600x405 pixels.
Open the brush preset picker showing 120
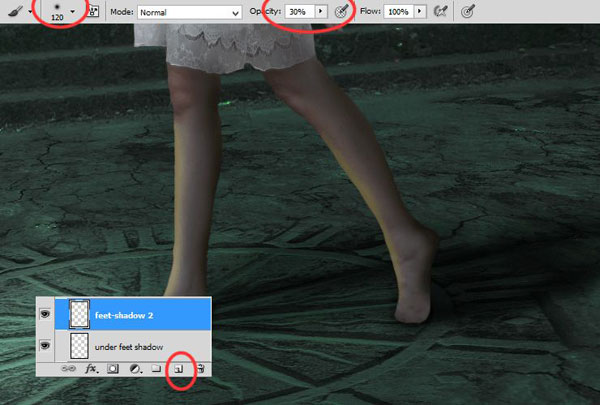[57, 11]
